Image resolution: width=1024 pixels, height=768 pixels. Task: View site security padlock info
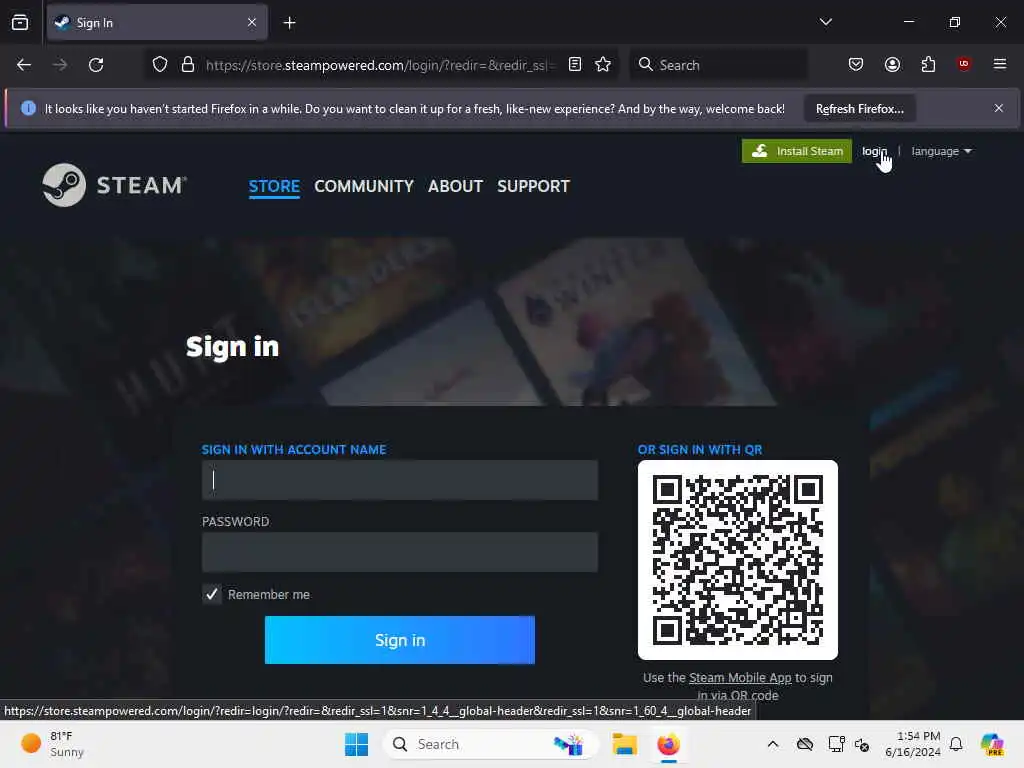pos(188,65)
